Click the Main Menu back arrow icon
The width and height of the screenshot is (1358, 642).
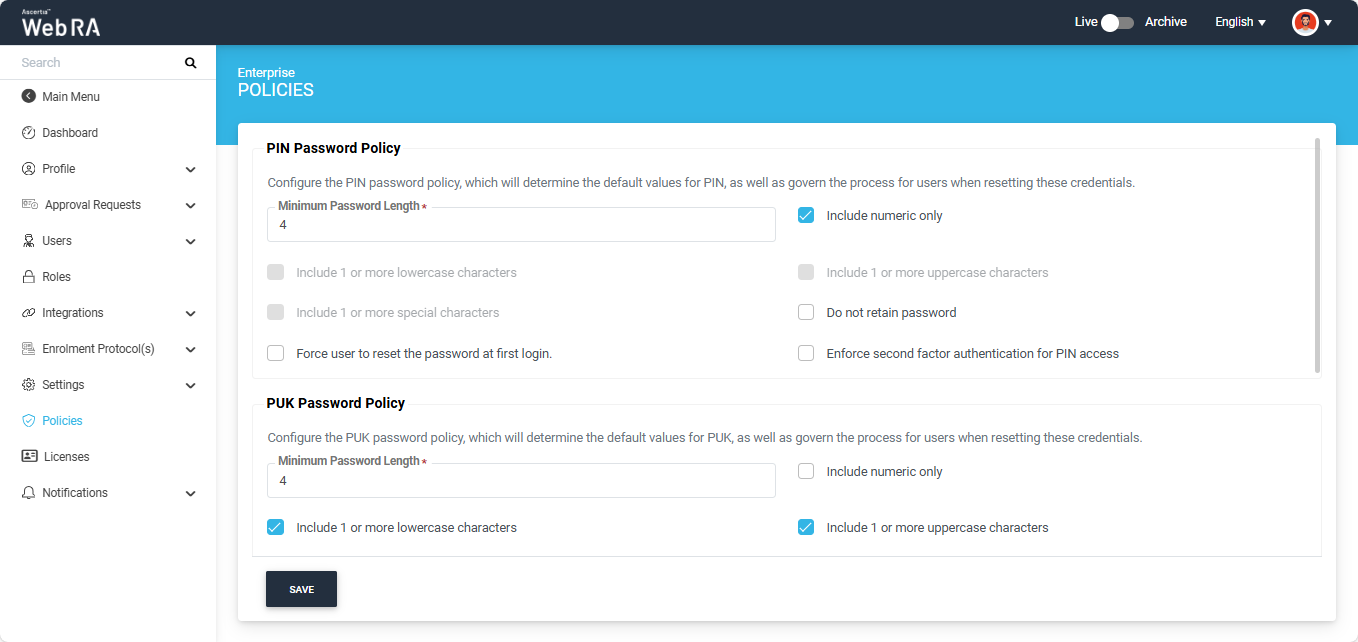28,97
